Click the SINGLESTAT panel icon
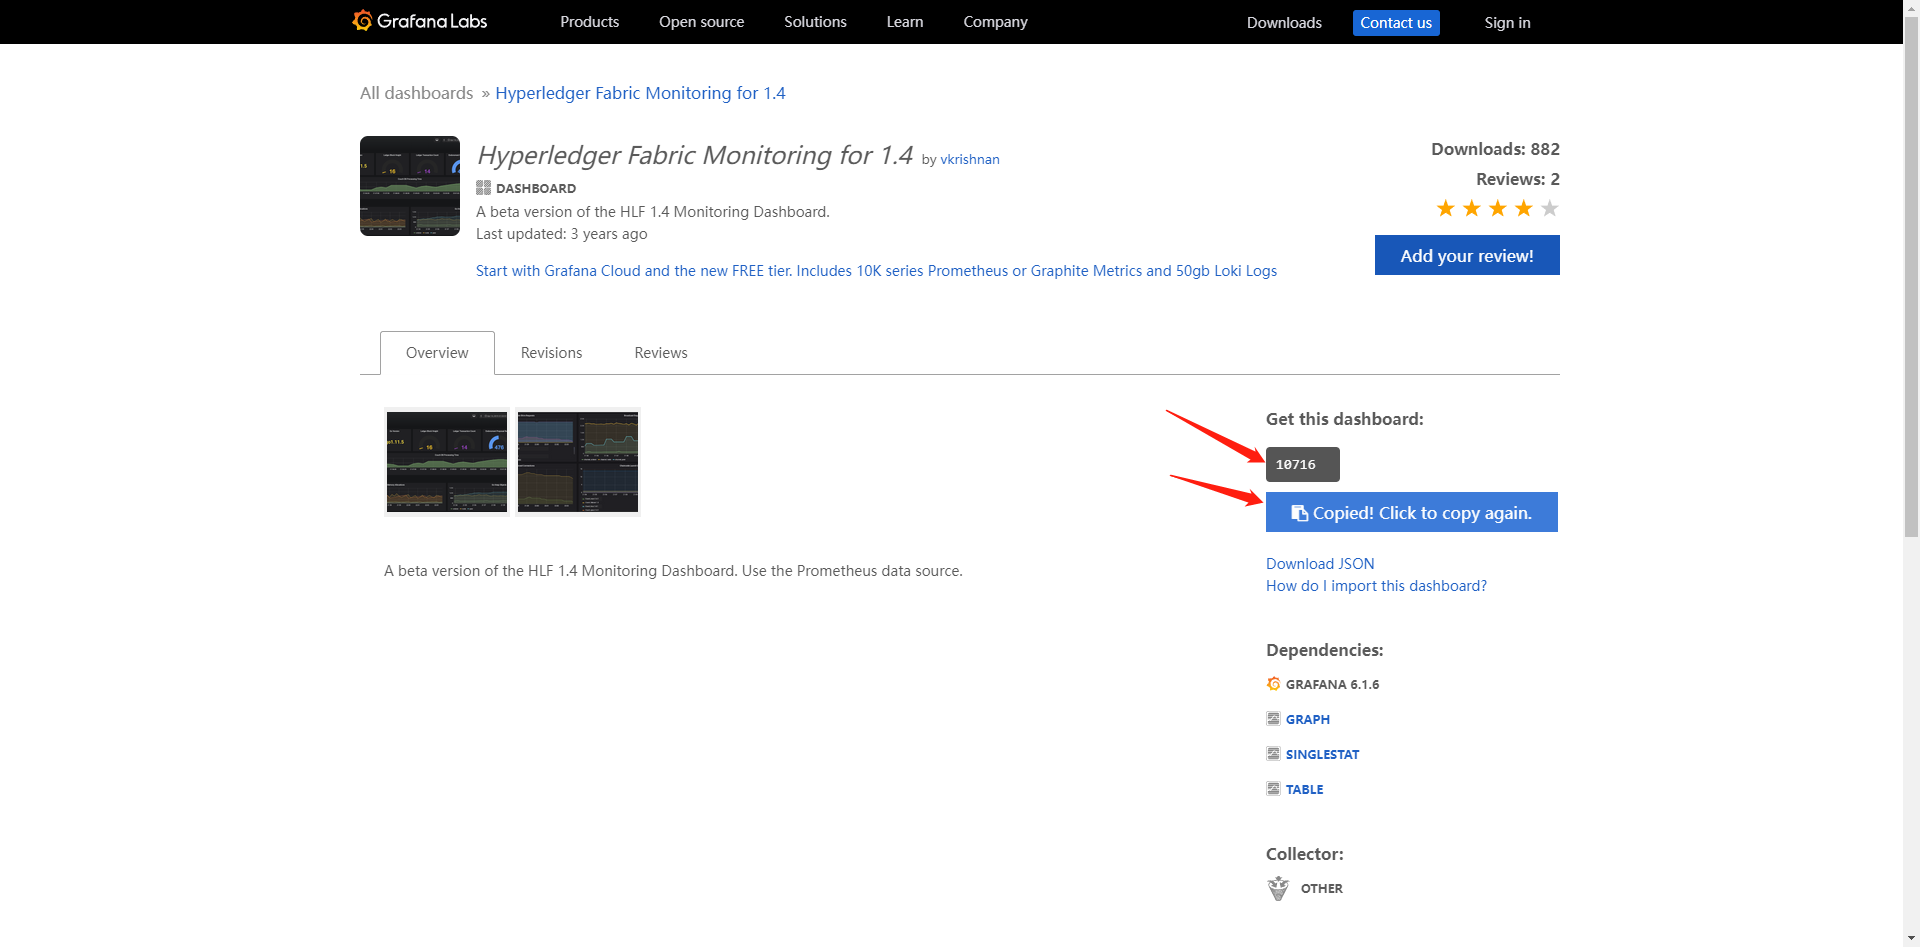 click(1273, 753)
